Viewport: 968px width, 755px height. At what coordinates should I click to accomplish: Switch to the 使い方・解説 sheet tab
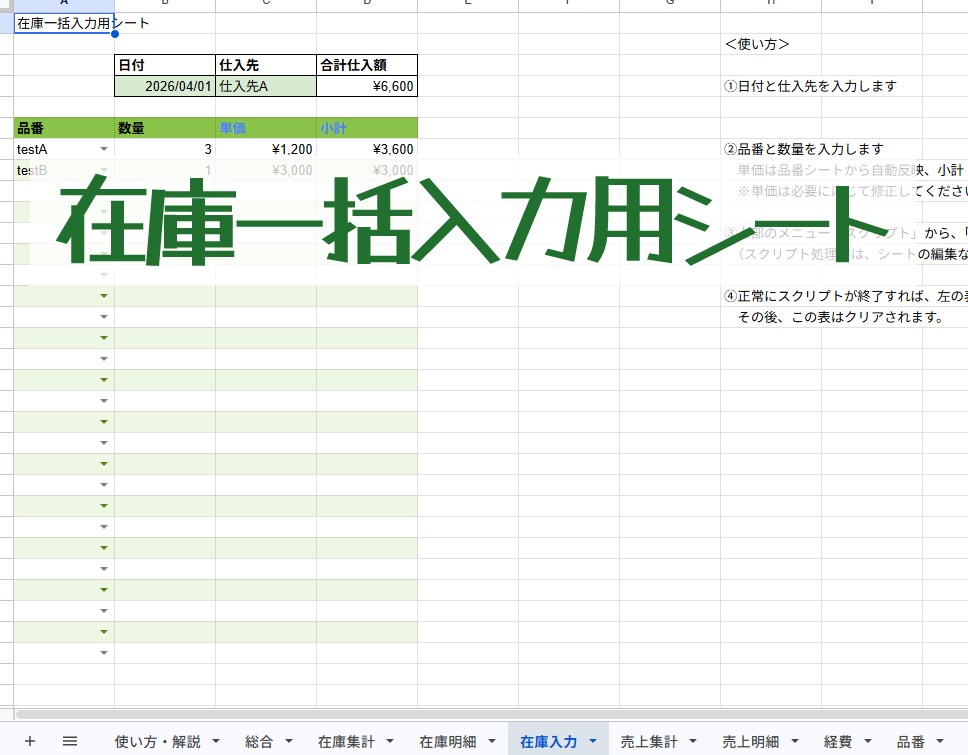157,741
